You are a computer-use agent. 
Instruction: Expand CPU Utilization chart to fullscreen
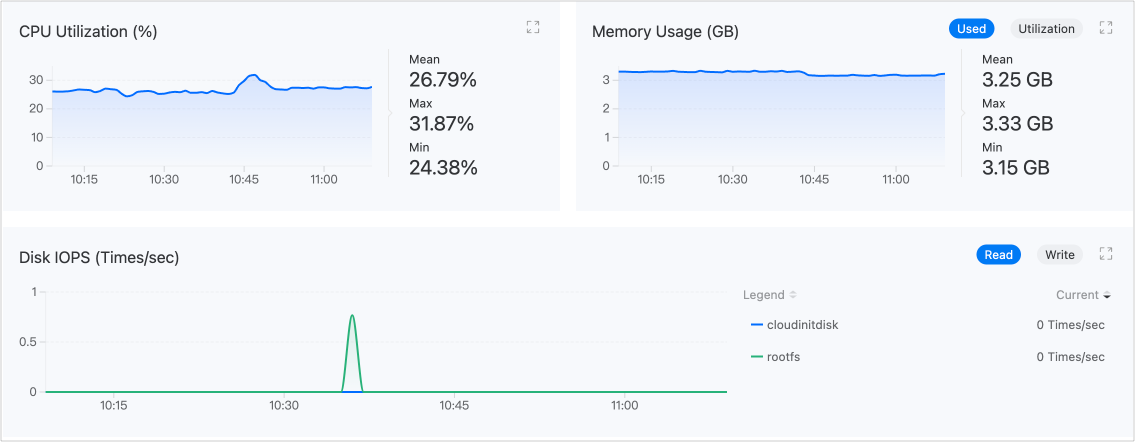pos(533,28)
